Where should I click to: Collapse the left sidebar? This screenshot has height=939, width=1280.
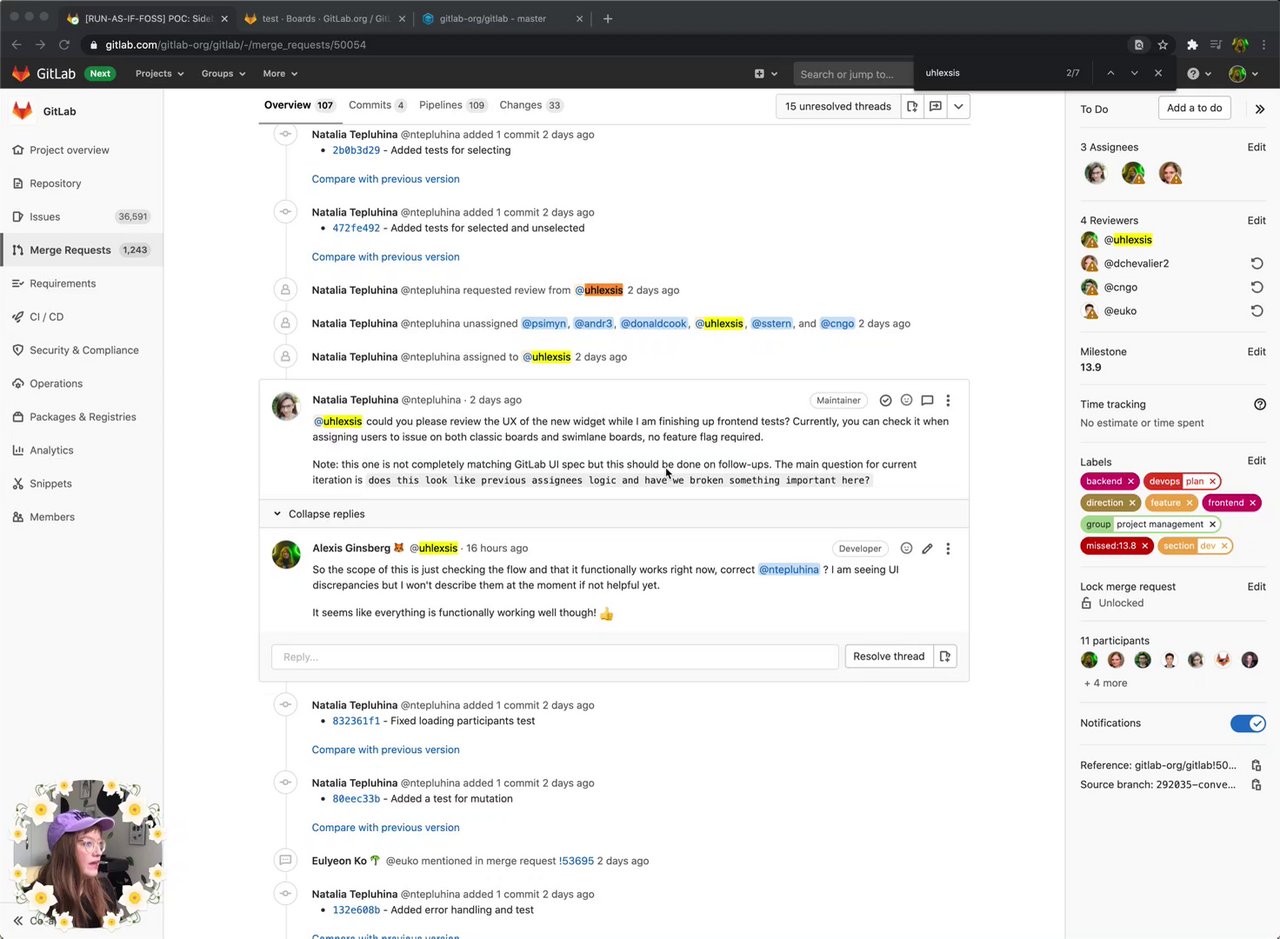[18, 920]
